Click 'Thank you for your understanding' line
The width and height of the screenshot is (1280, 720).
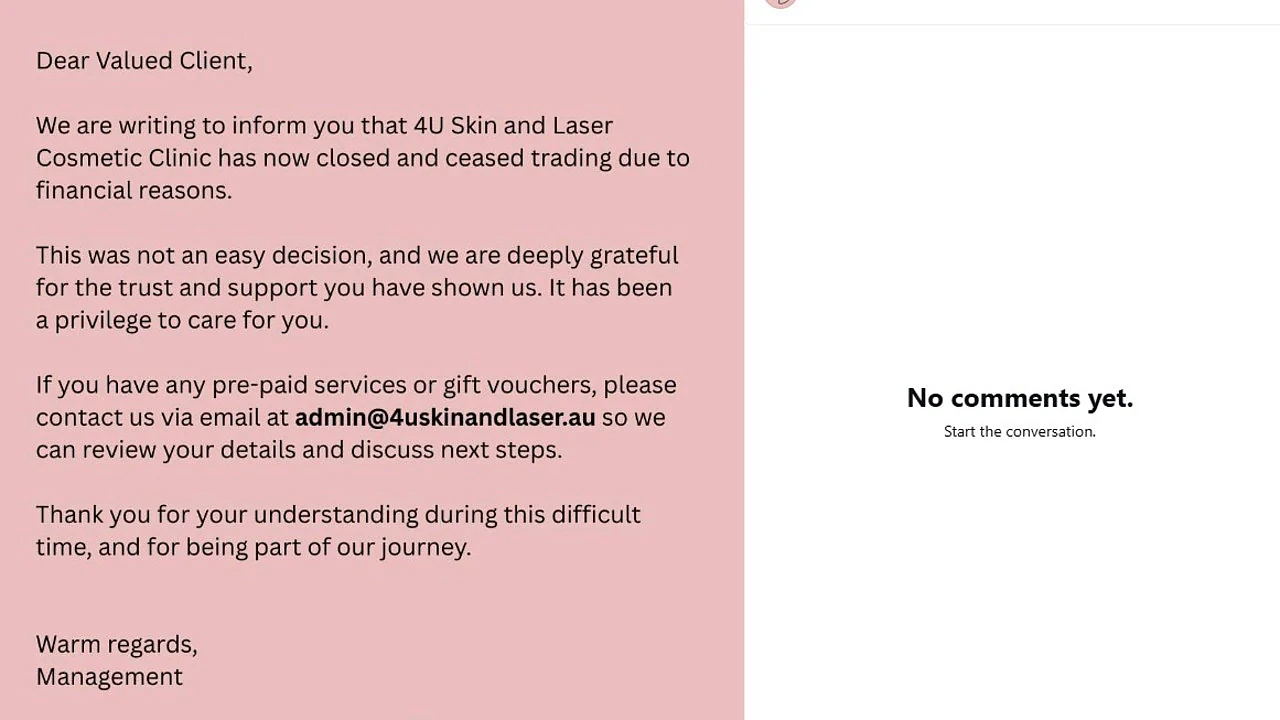coord(227,515)
